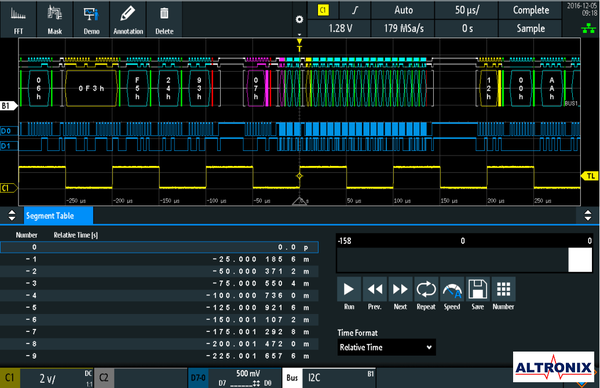Click the segment history slider bar
The image size is (600, 388).
click(x=465, y=260)
